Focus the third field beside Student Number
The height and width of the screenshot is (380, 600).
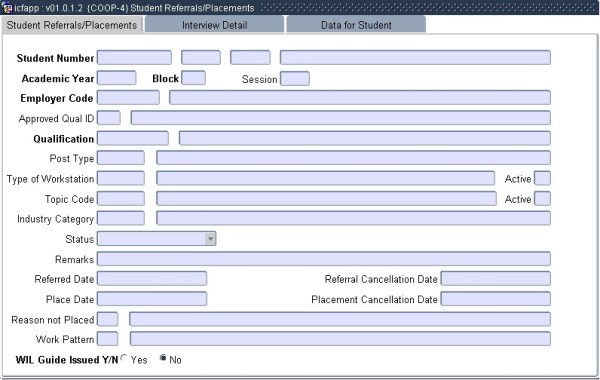pos(250,58)
